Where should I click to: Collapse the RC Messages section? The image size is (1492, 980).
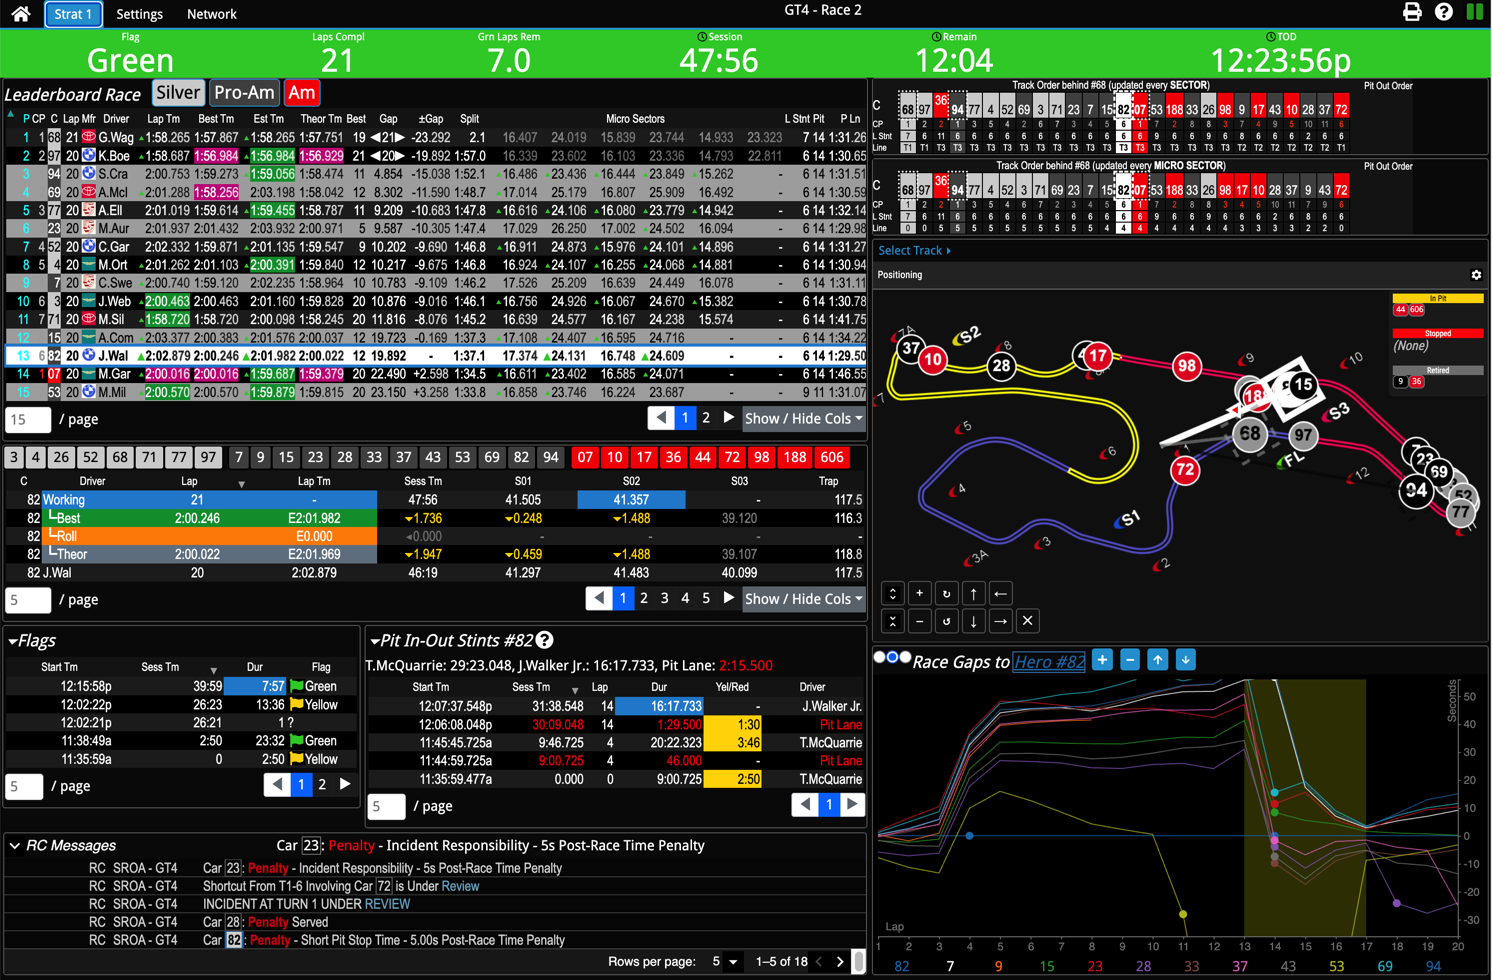[x=15, y=846]
